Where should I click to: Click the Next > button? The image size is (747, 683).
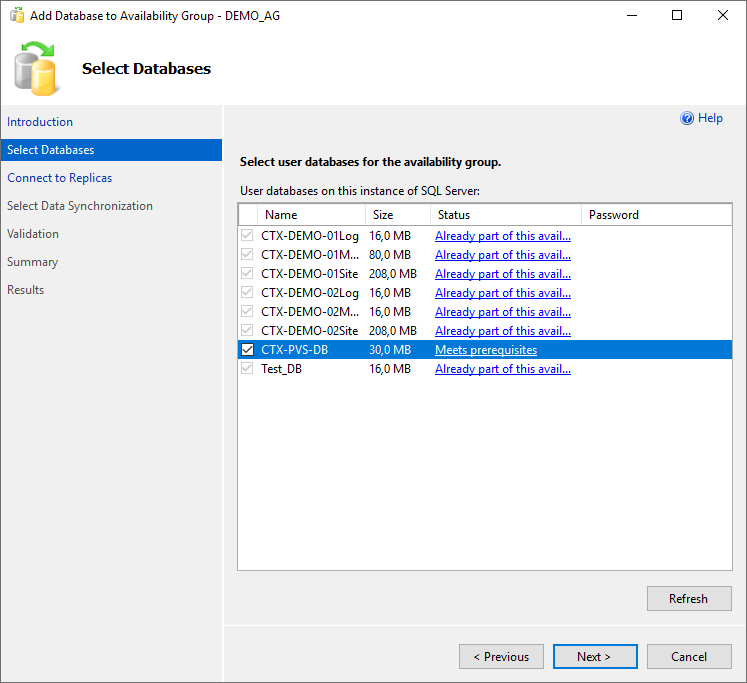595,656
